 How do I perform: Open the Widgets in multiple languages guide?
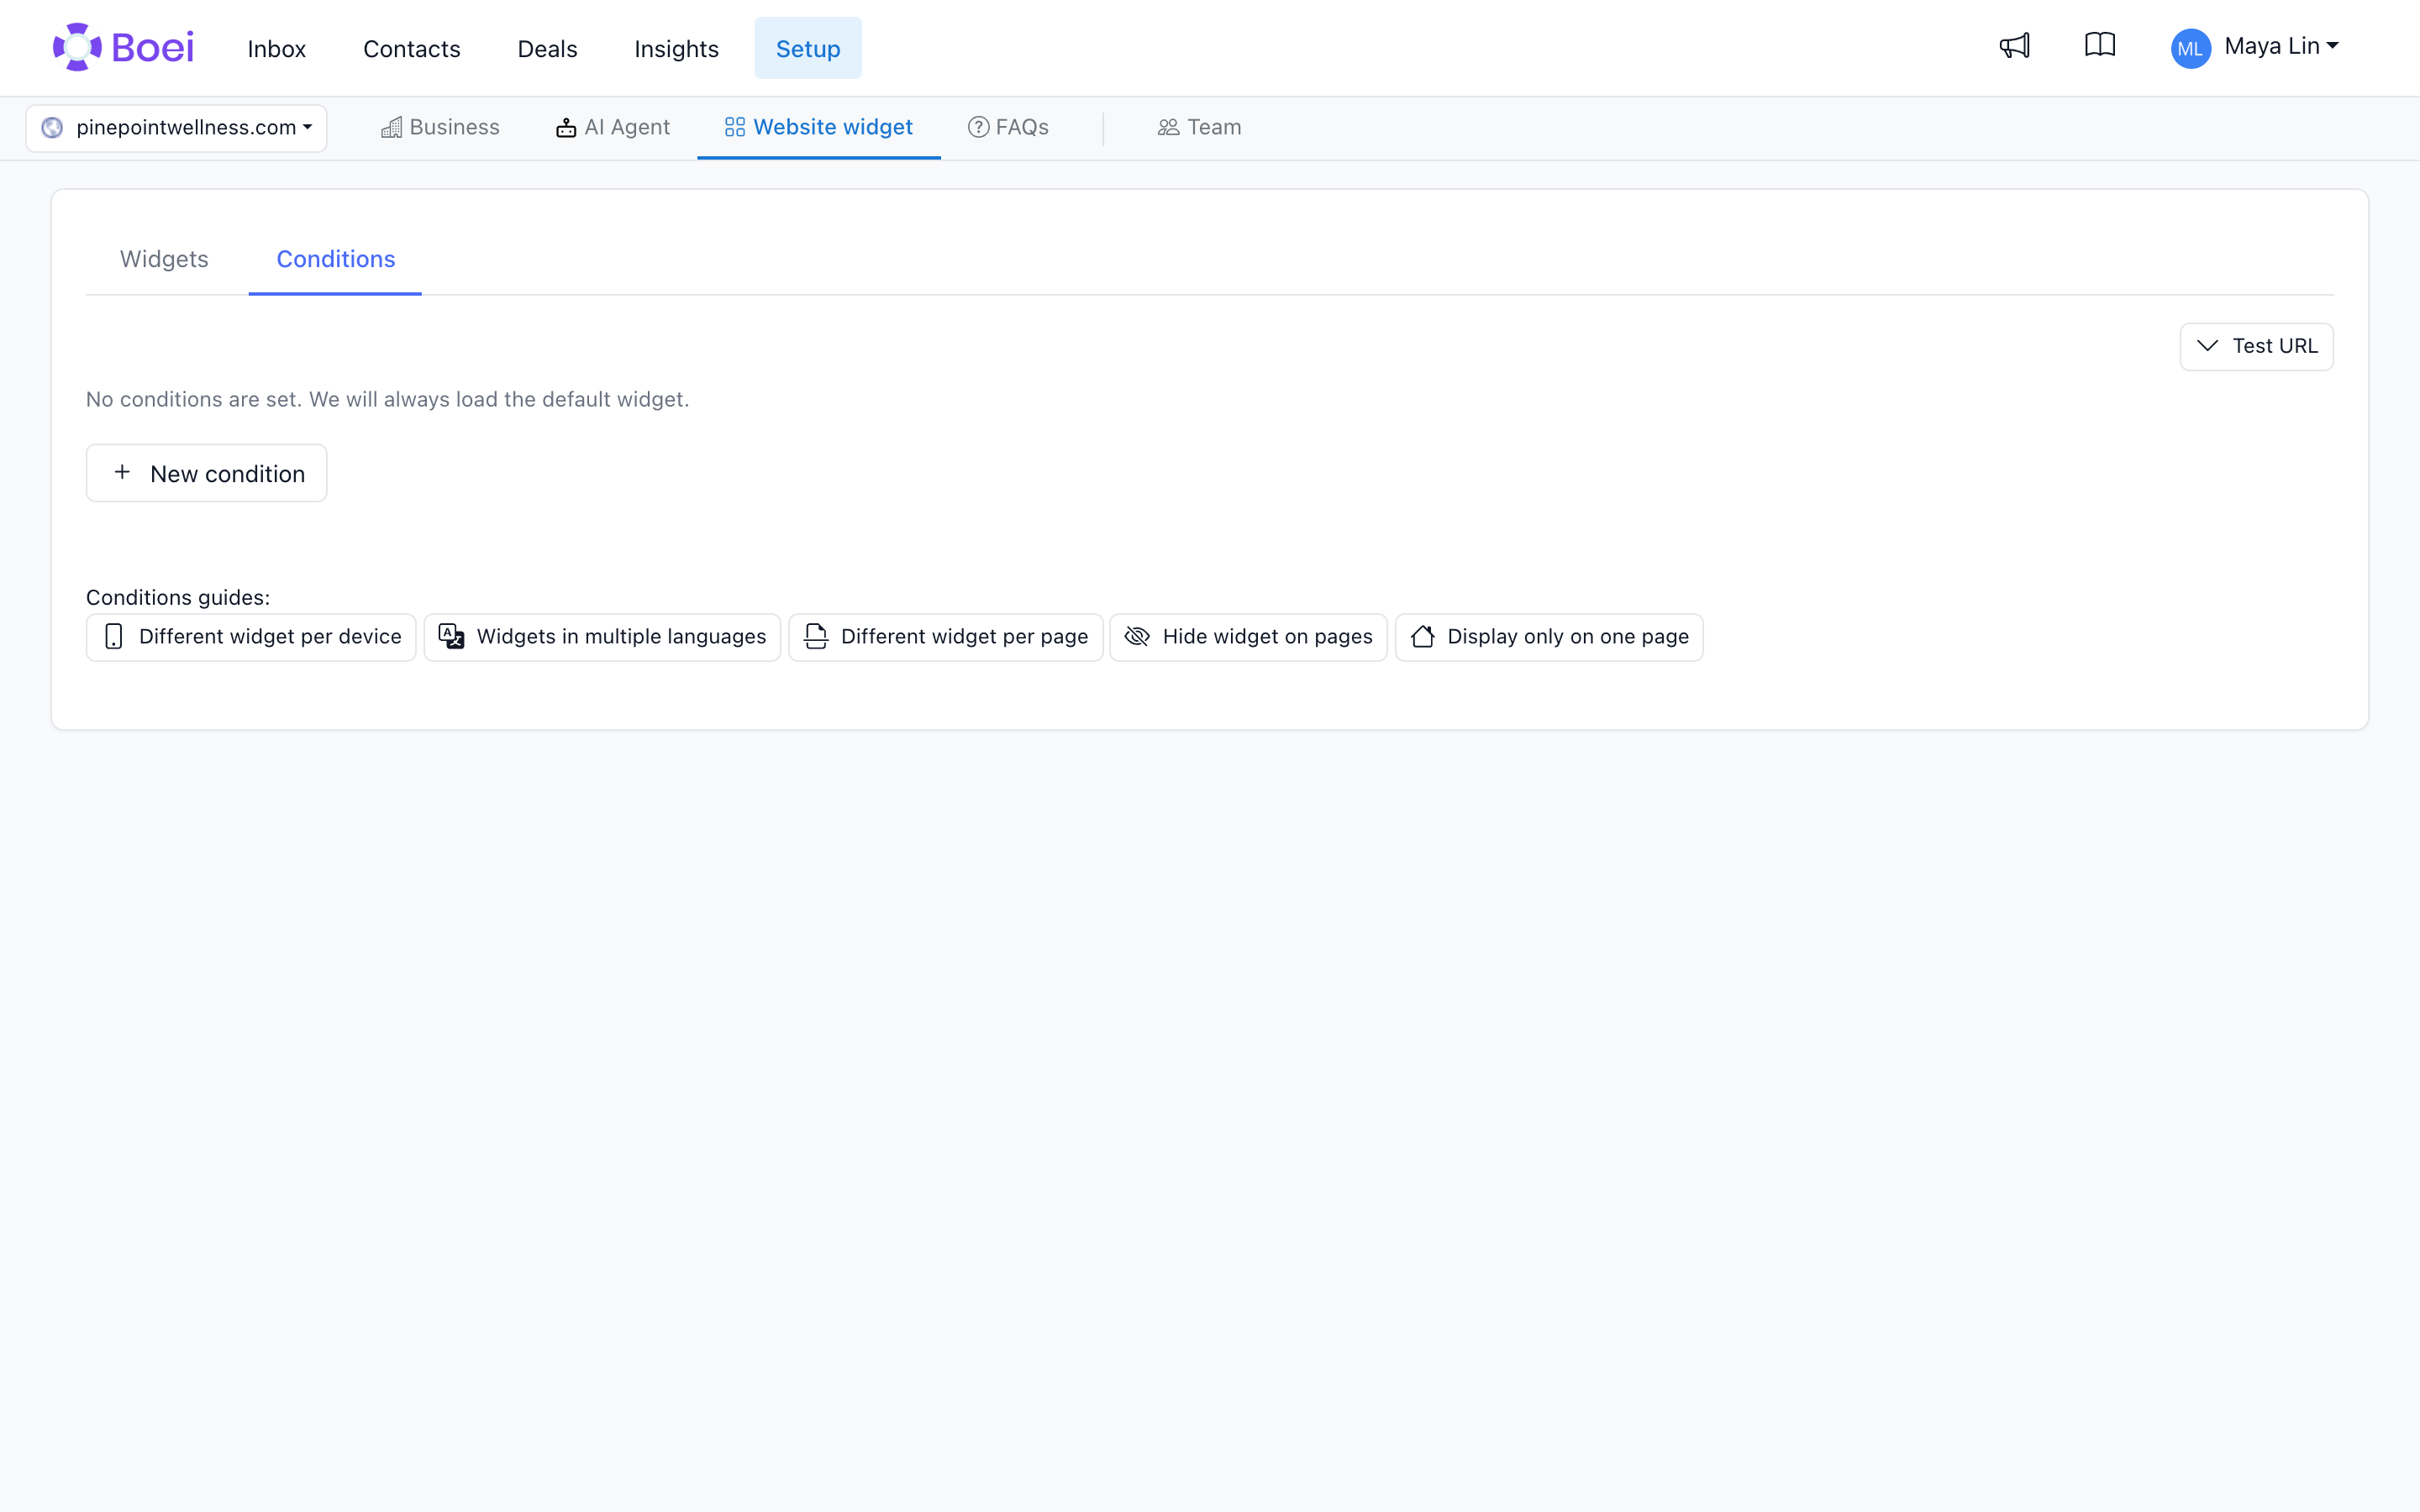click(x=602, y=637)
